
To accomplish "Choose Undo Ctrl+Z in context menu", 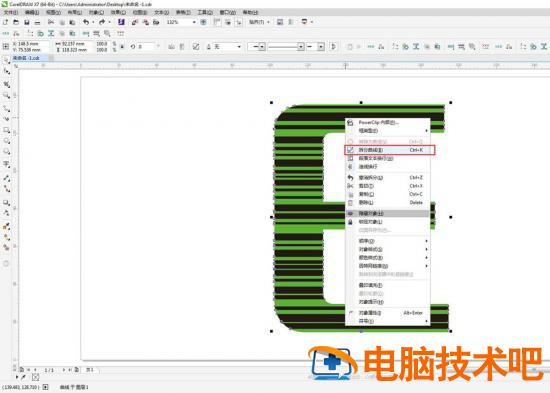I will (x=388, y=178).
